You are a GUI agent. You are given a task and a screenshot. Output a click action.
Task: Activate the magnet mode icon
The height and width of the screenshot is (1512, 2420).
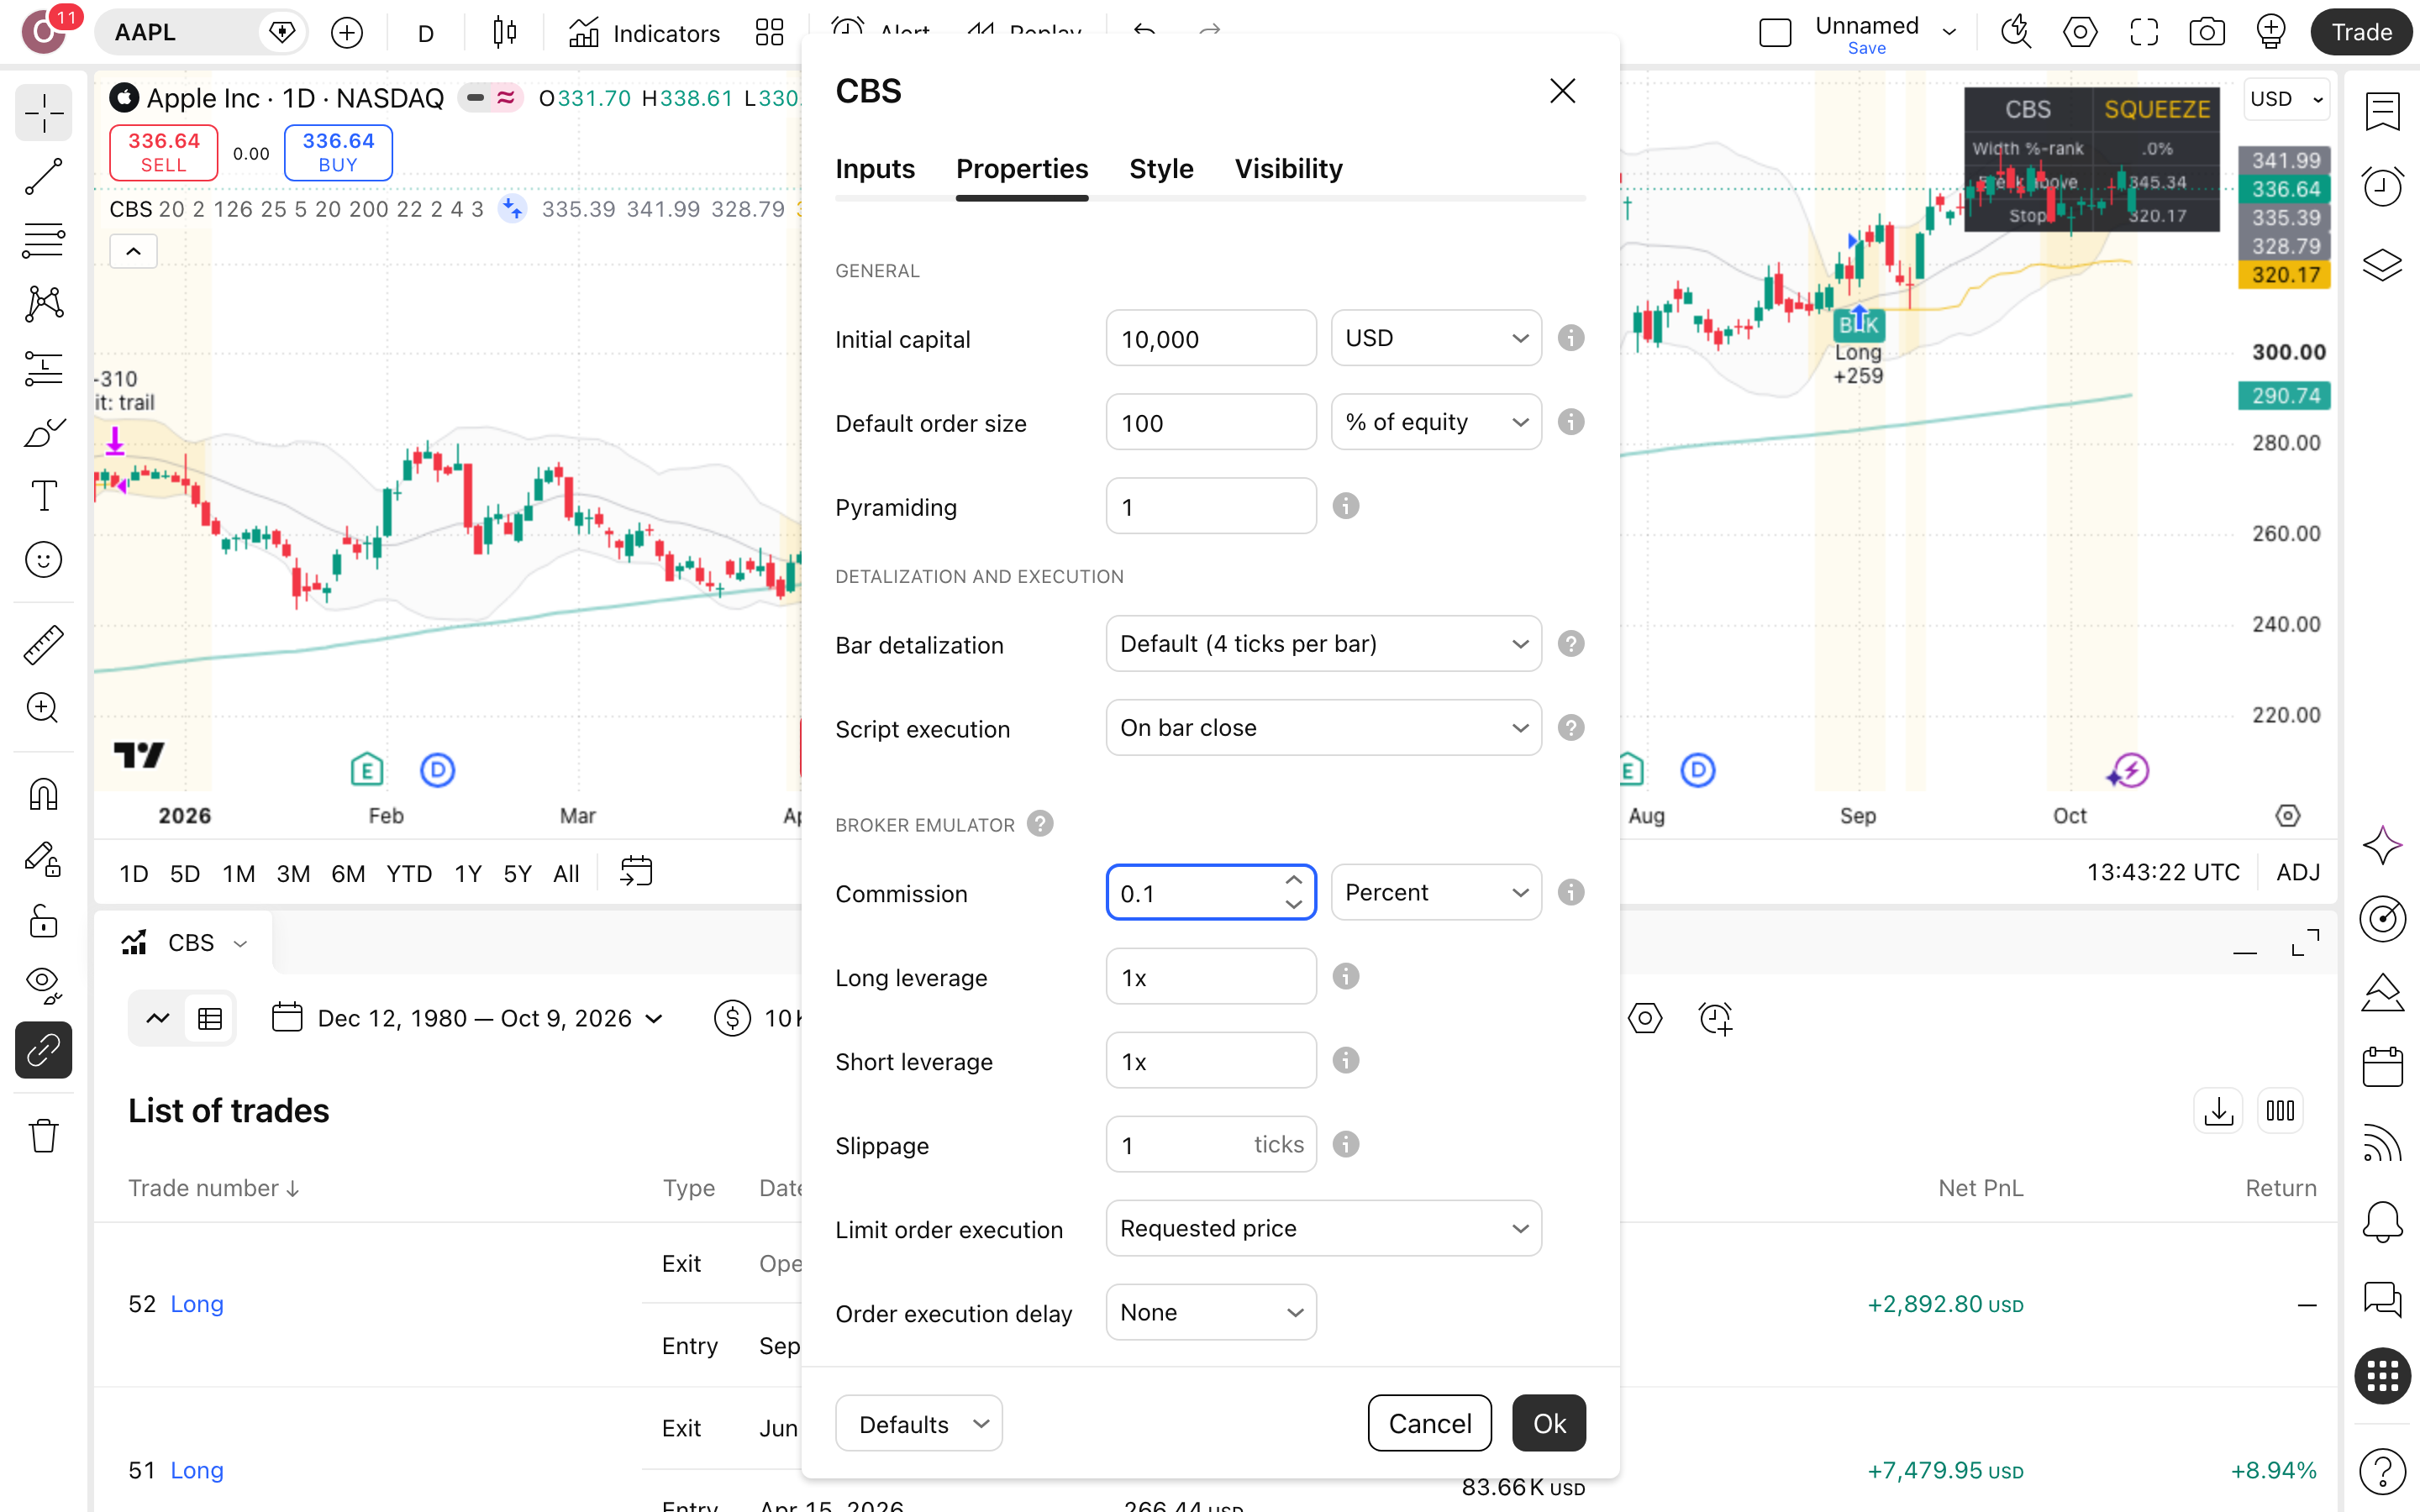[43, 794]
